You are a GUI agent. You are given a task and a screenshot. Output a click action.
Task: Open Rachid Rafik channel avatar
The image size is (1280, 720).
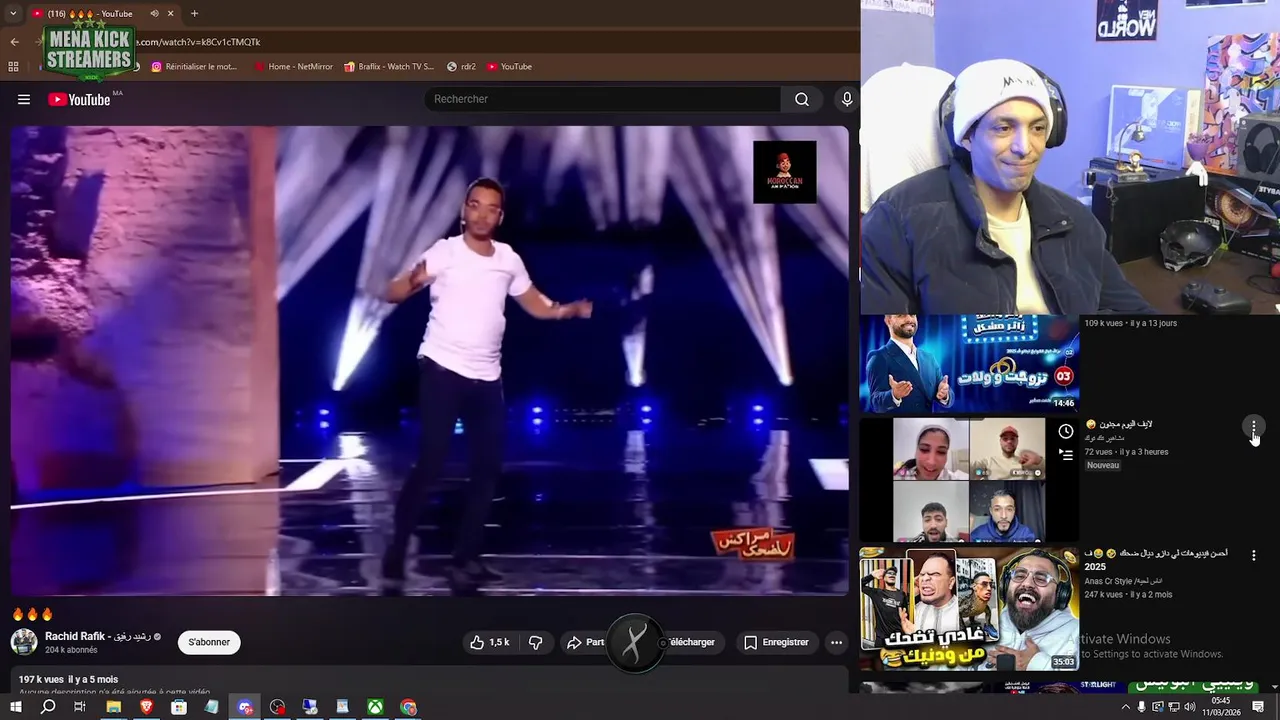(24, 642)
